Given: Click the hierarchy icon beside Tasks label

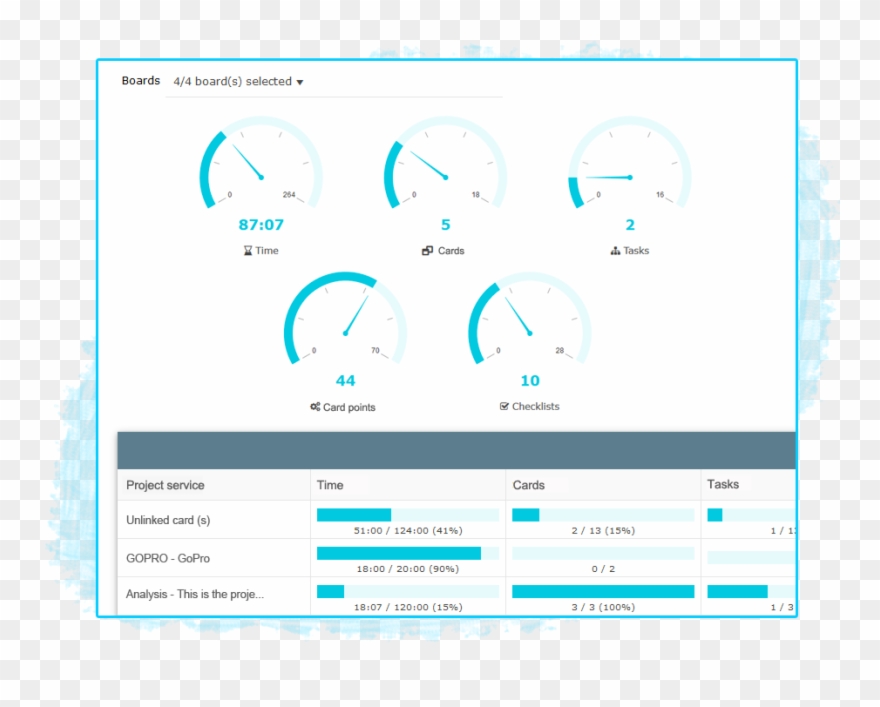Looking at the screenshot, I should [x=615, y=251].
